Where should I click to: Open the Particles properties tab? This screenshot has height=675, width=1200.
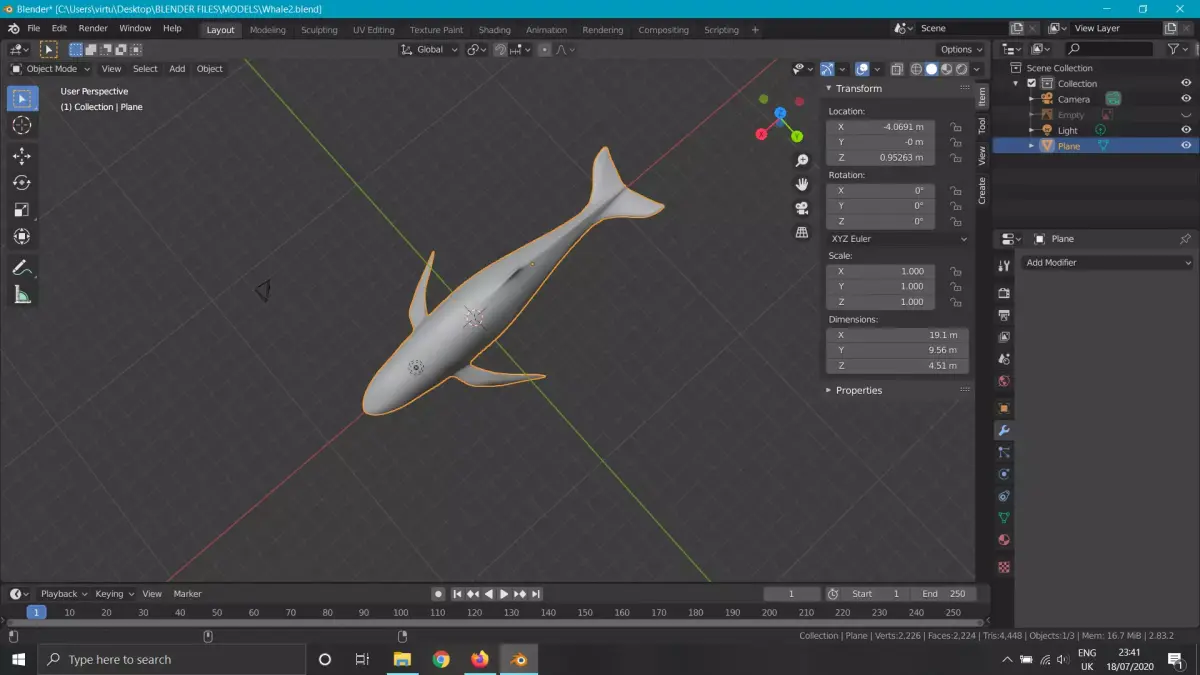pyautogui.click(x=1004, y=452)
